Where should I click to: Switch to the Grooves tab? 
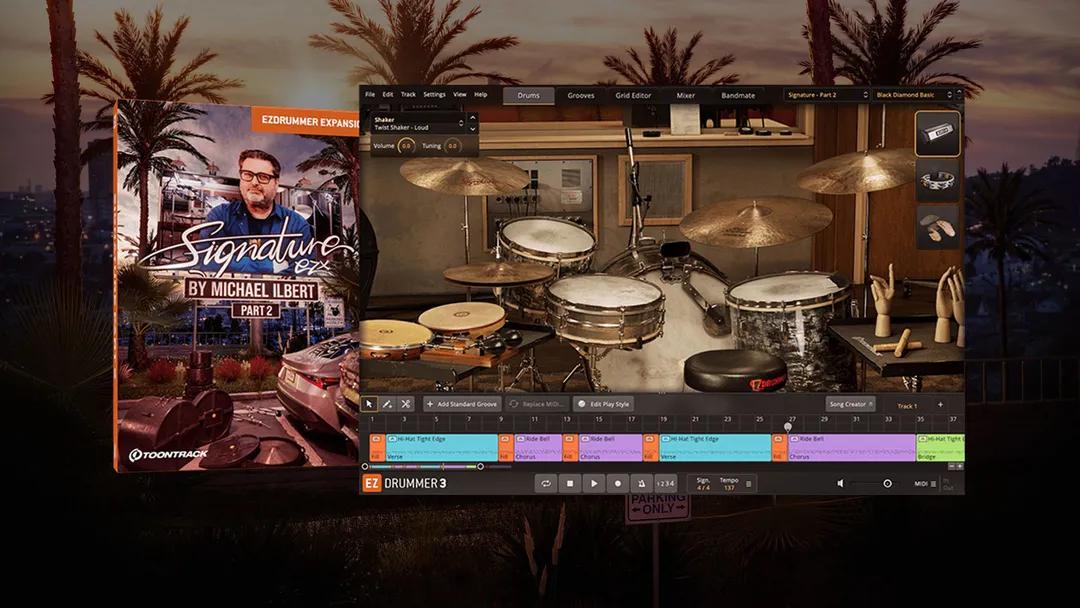(581, 95)
